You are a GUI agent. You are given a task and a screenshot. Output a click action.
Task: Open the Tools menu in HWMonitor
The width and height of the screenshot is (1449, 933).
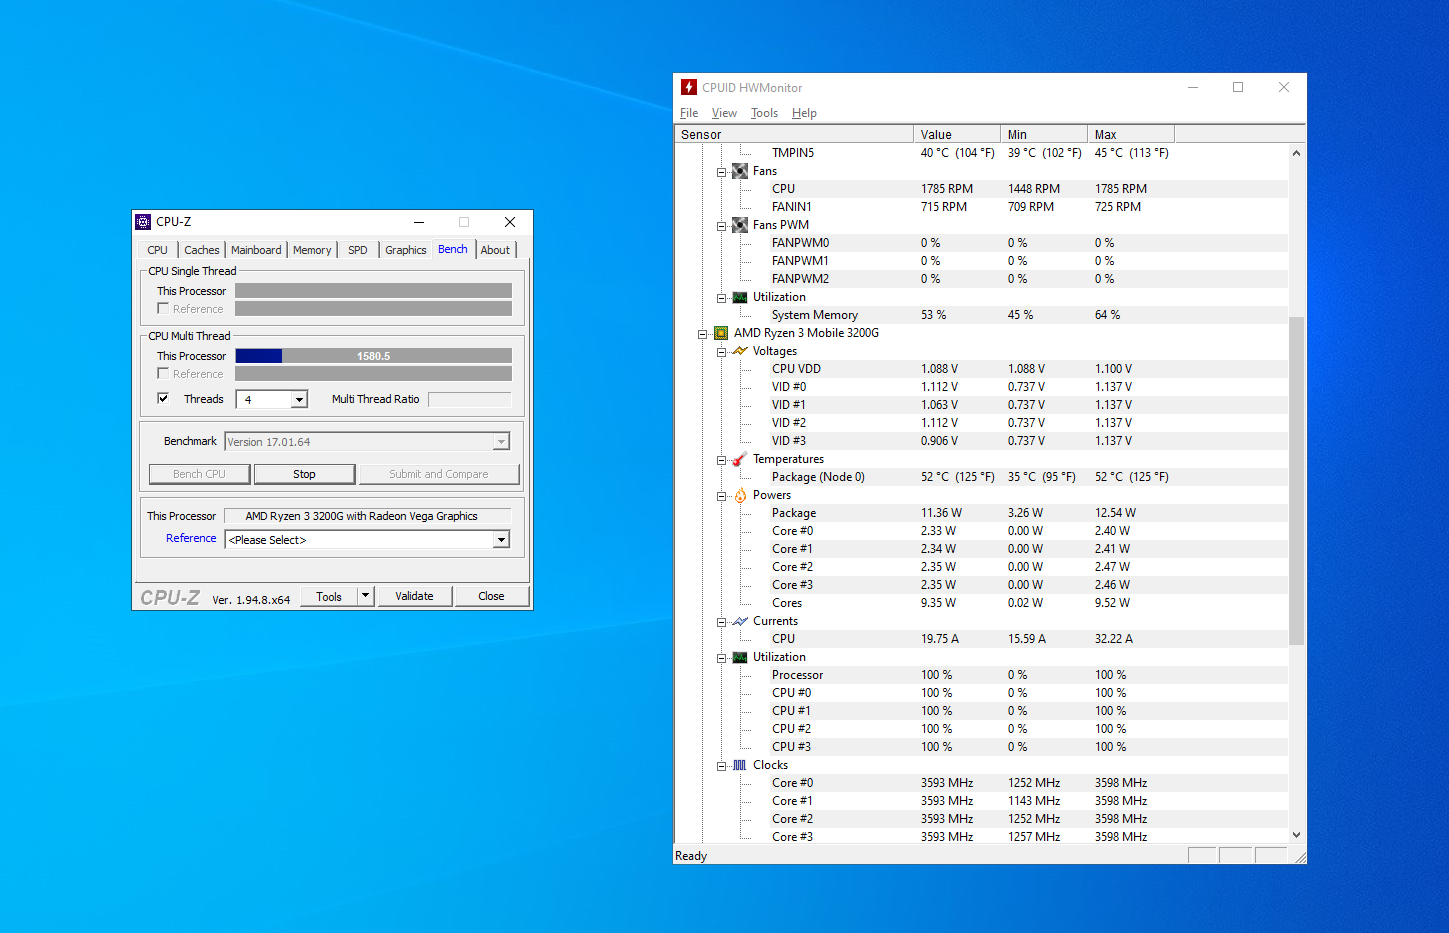(x=764, y=113)
